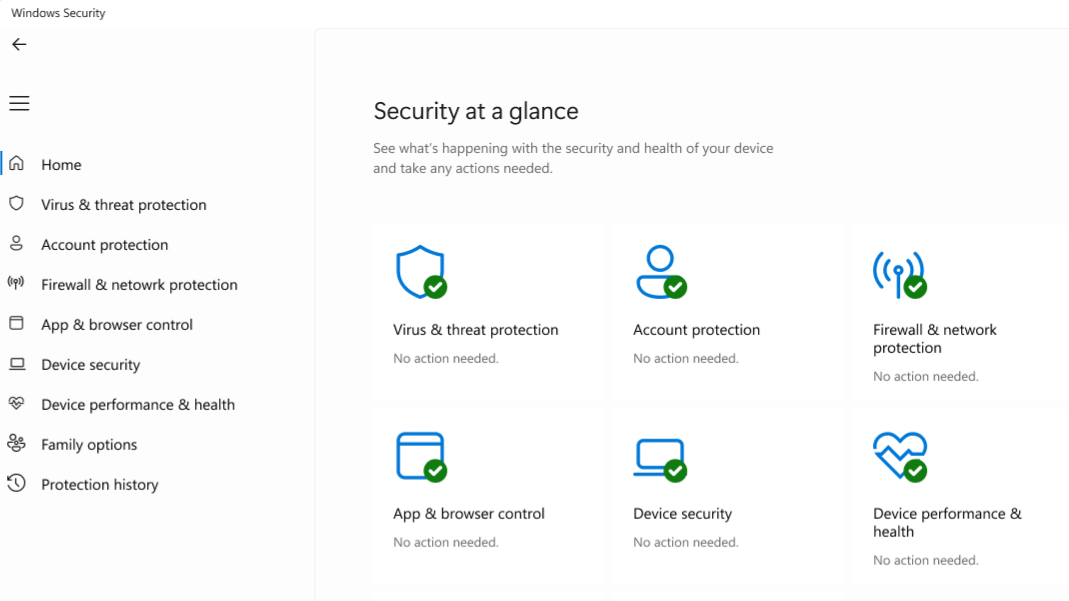Click 'No action needed.' under Virus & threat protection
Viewport: 1069px width, 601px height.
click(x=446, y=358)
